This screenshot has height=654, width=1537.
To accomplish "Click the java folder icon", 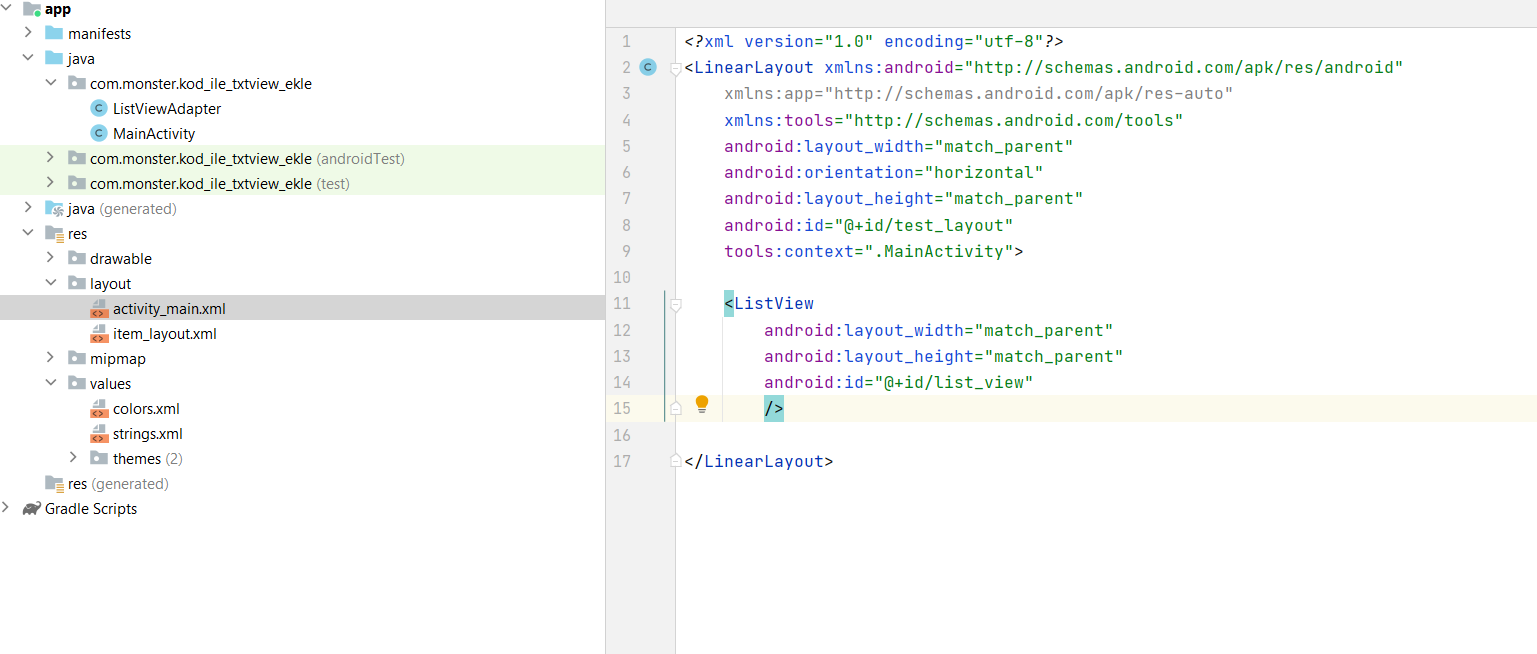I will [x=54, y=58].
